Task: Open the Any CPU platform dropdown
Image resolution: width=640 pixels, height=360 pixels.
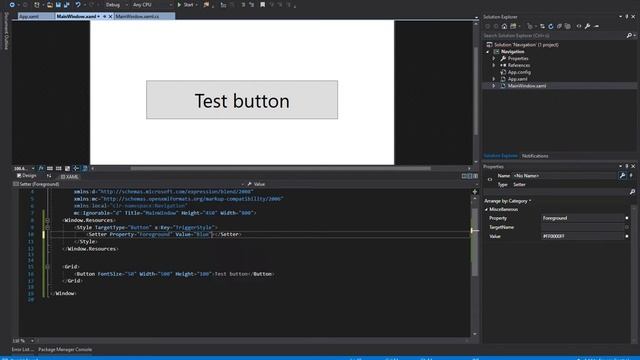Action: pyautogui.click(x=152, y=5)
